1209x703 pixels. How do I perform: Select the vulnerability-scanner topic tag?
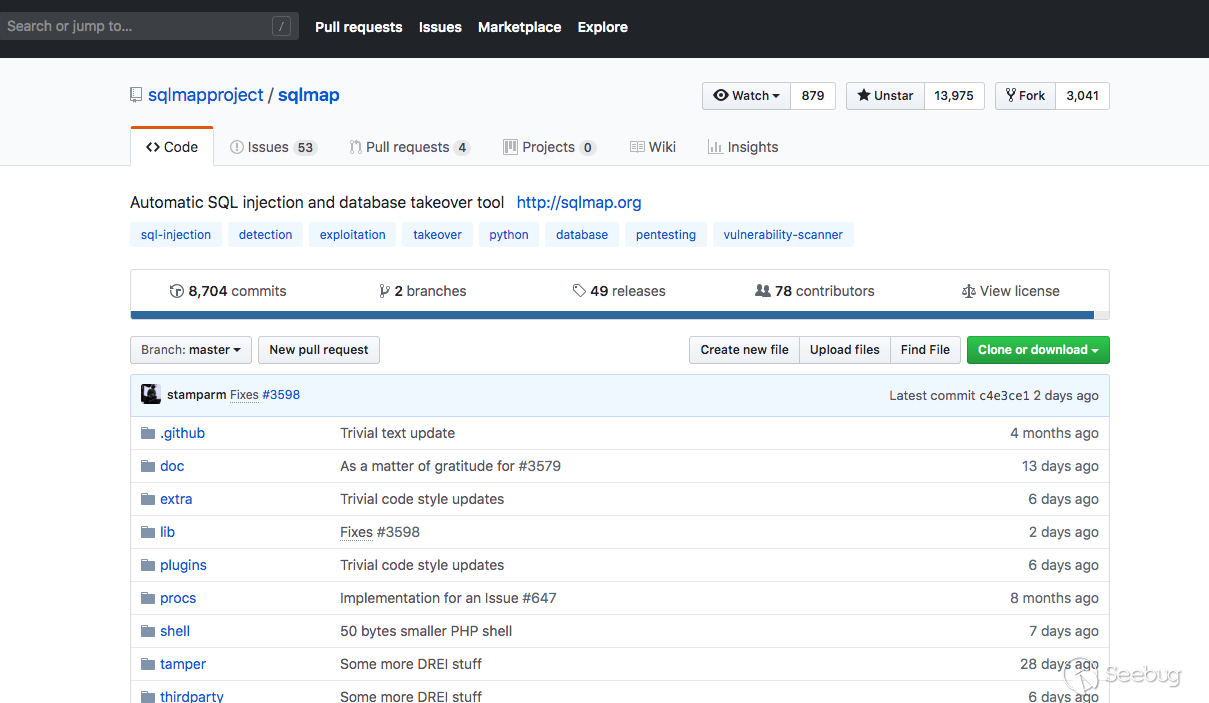[x=783, y=235]
